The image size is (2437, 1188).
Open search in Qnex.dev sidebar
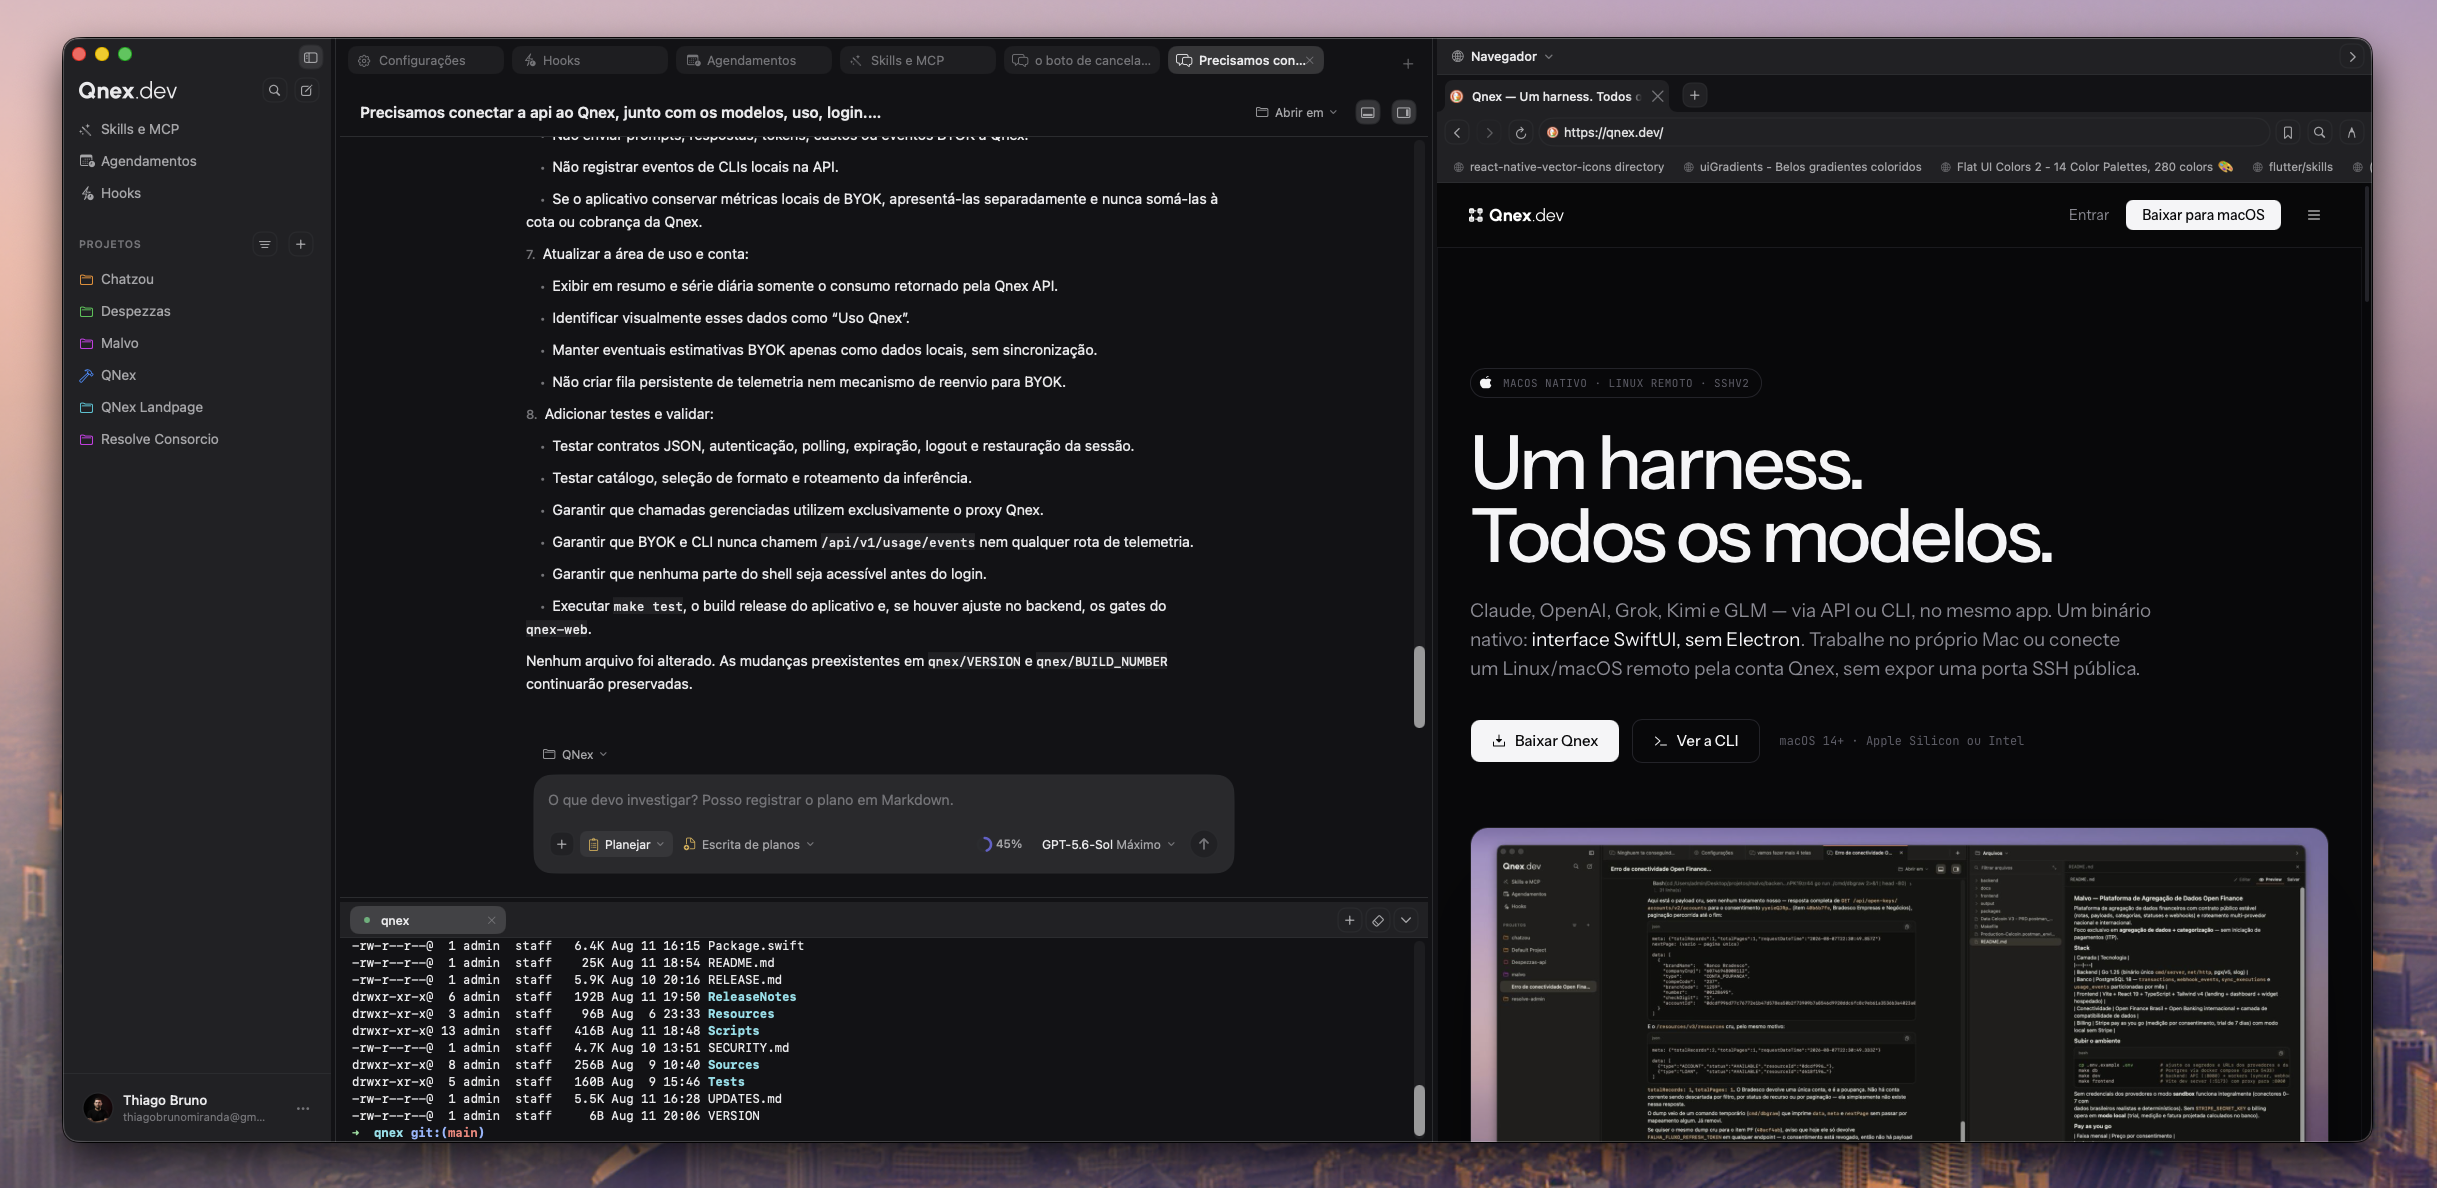(274, 90)
